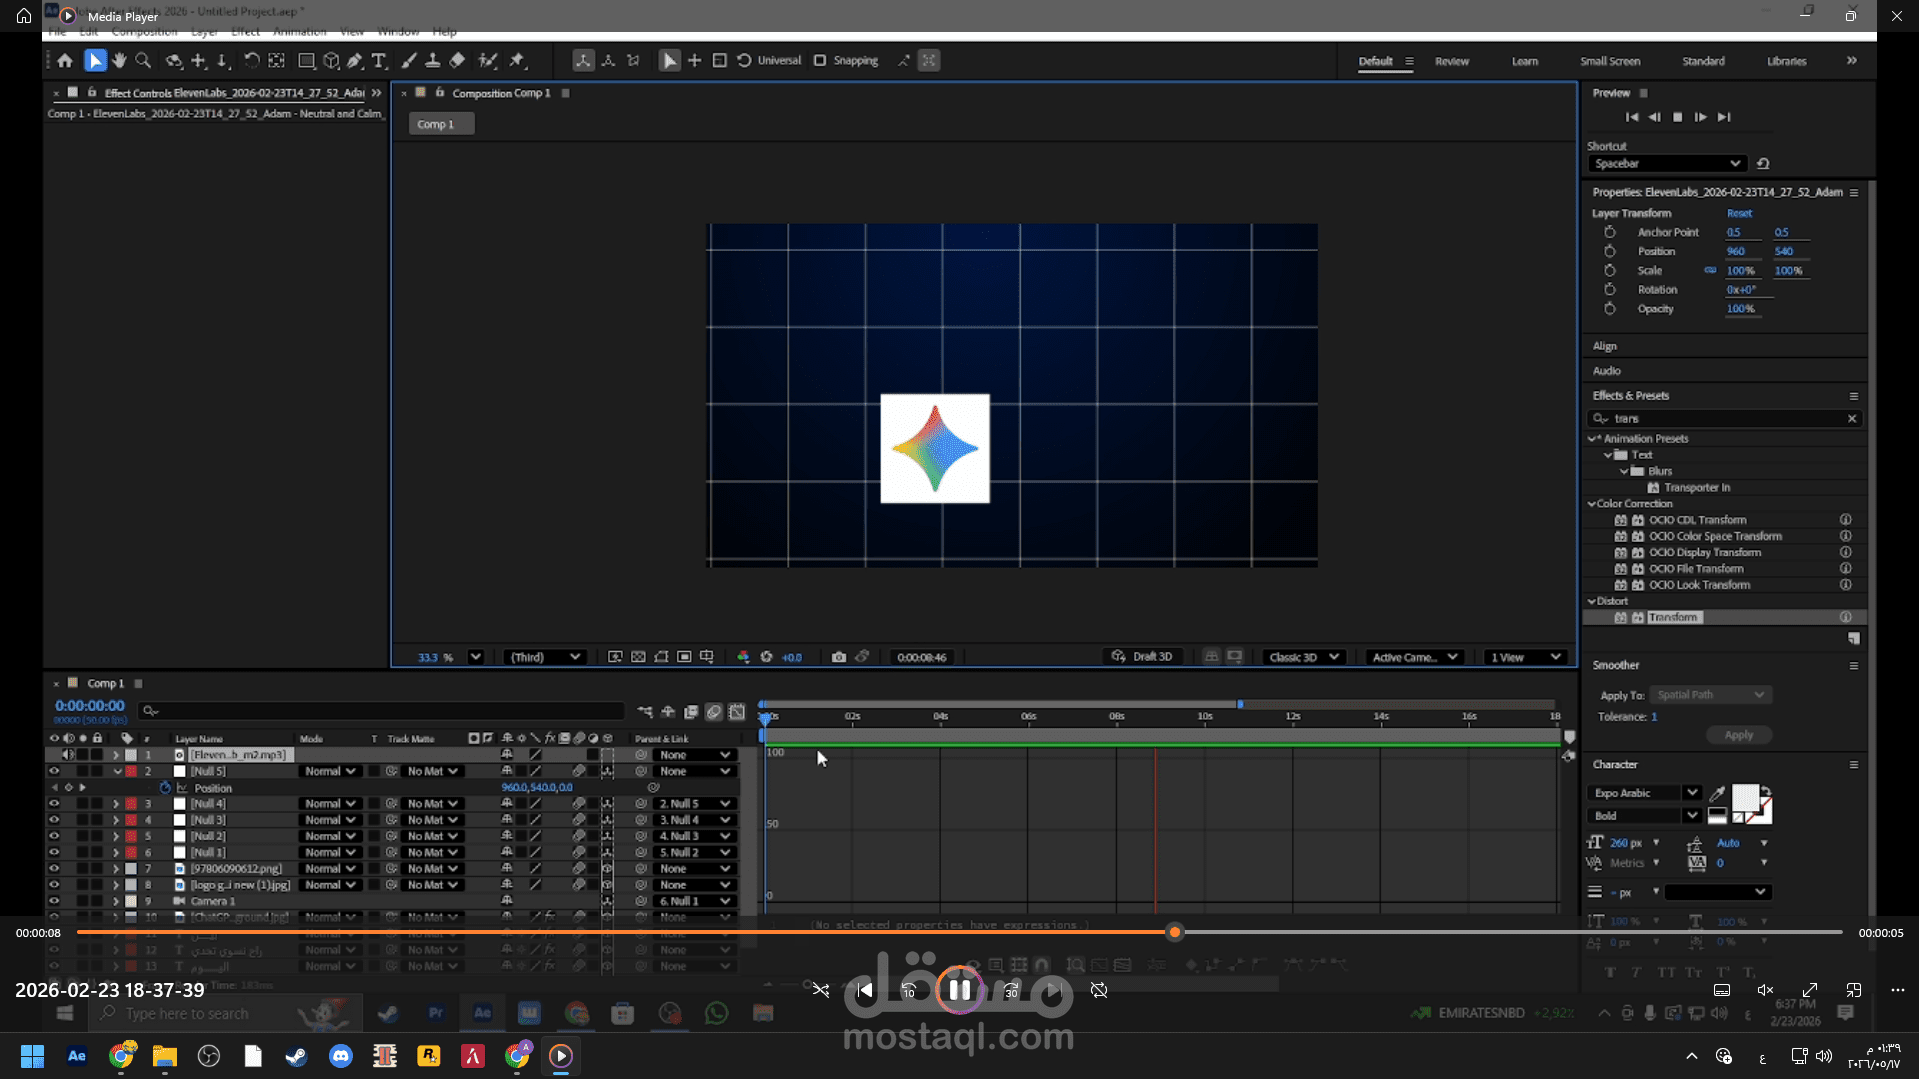
Task: Click the Position stopwatch in timeline
Action: (x=166, y=788)
